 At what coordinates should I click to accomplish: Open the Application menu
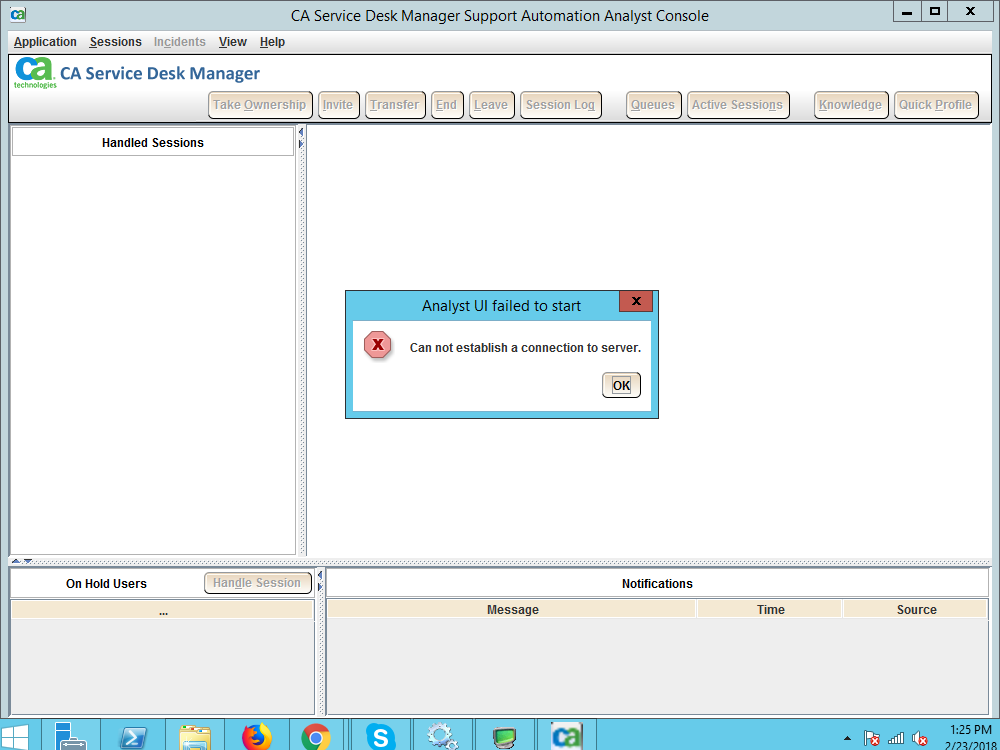coord(45,42)
